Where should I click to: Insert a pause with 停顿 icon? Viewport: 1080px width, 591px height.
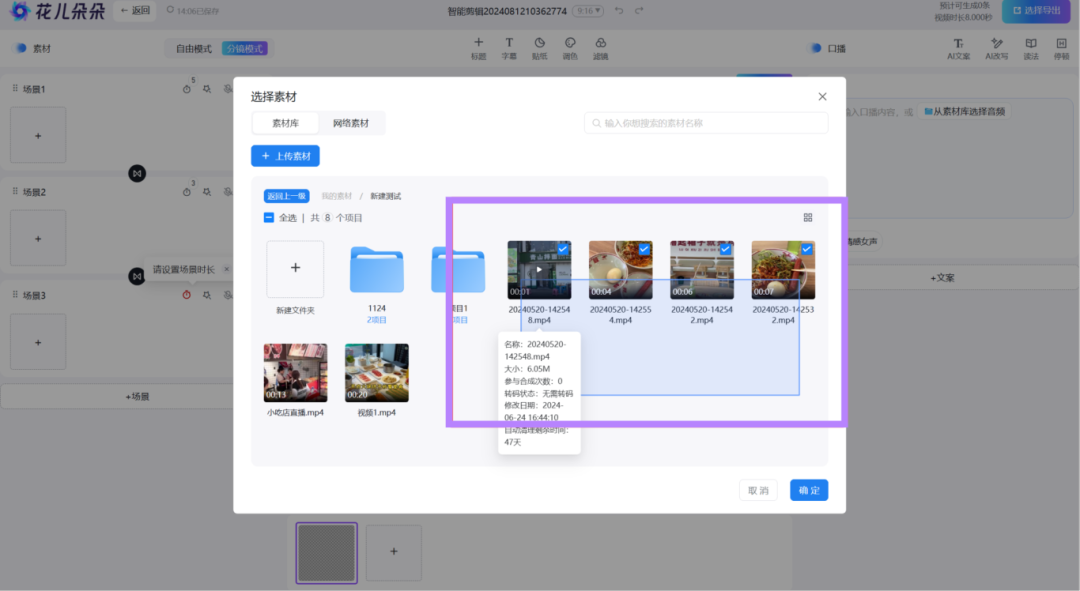click(1061, 49)
